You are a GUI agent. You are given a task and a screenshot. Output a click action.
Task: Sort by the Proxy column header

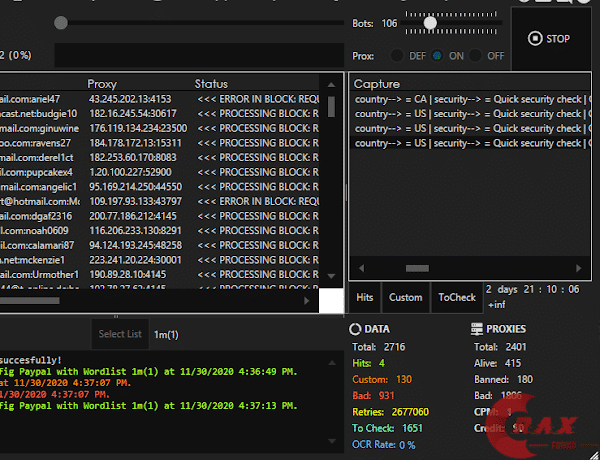(x=102, y=84)
